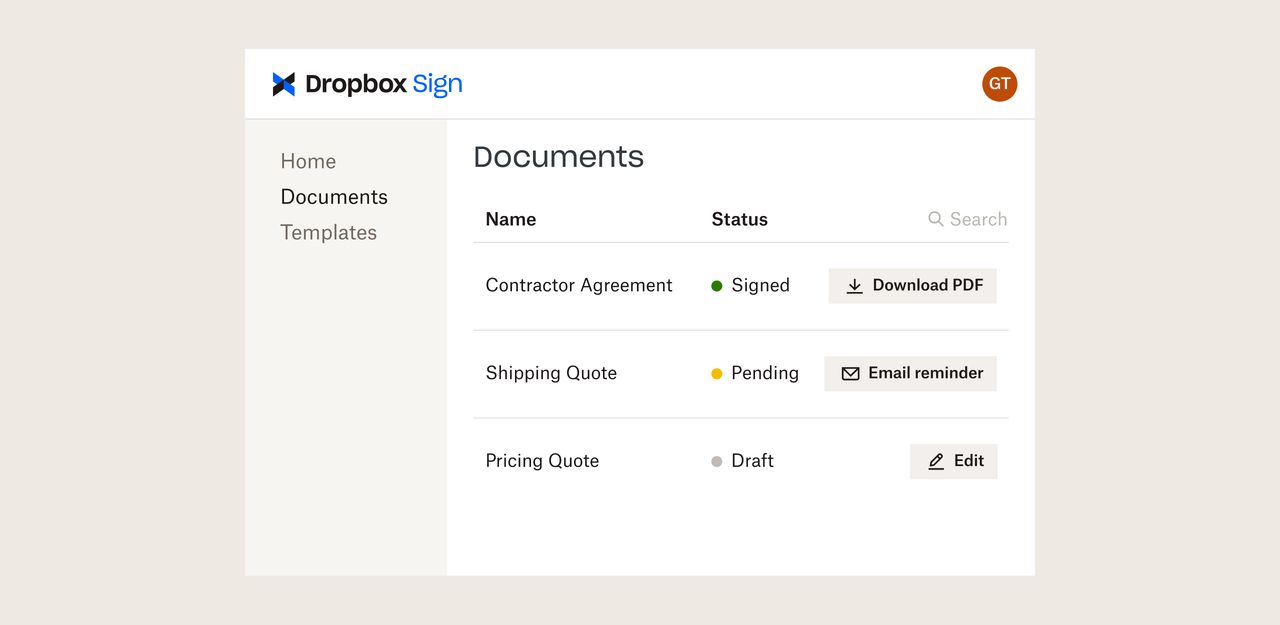Edit the Pricing Quote draft
This screenshot has width=1280, height=625.
click(953, 461)
